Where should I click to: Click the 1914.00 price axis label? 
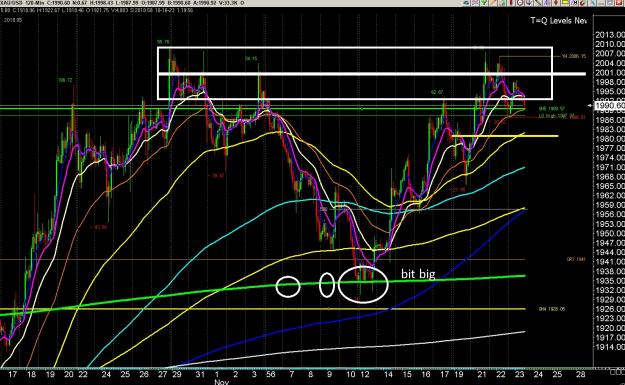point(610,347)
